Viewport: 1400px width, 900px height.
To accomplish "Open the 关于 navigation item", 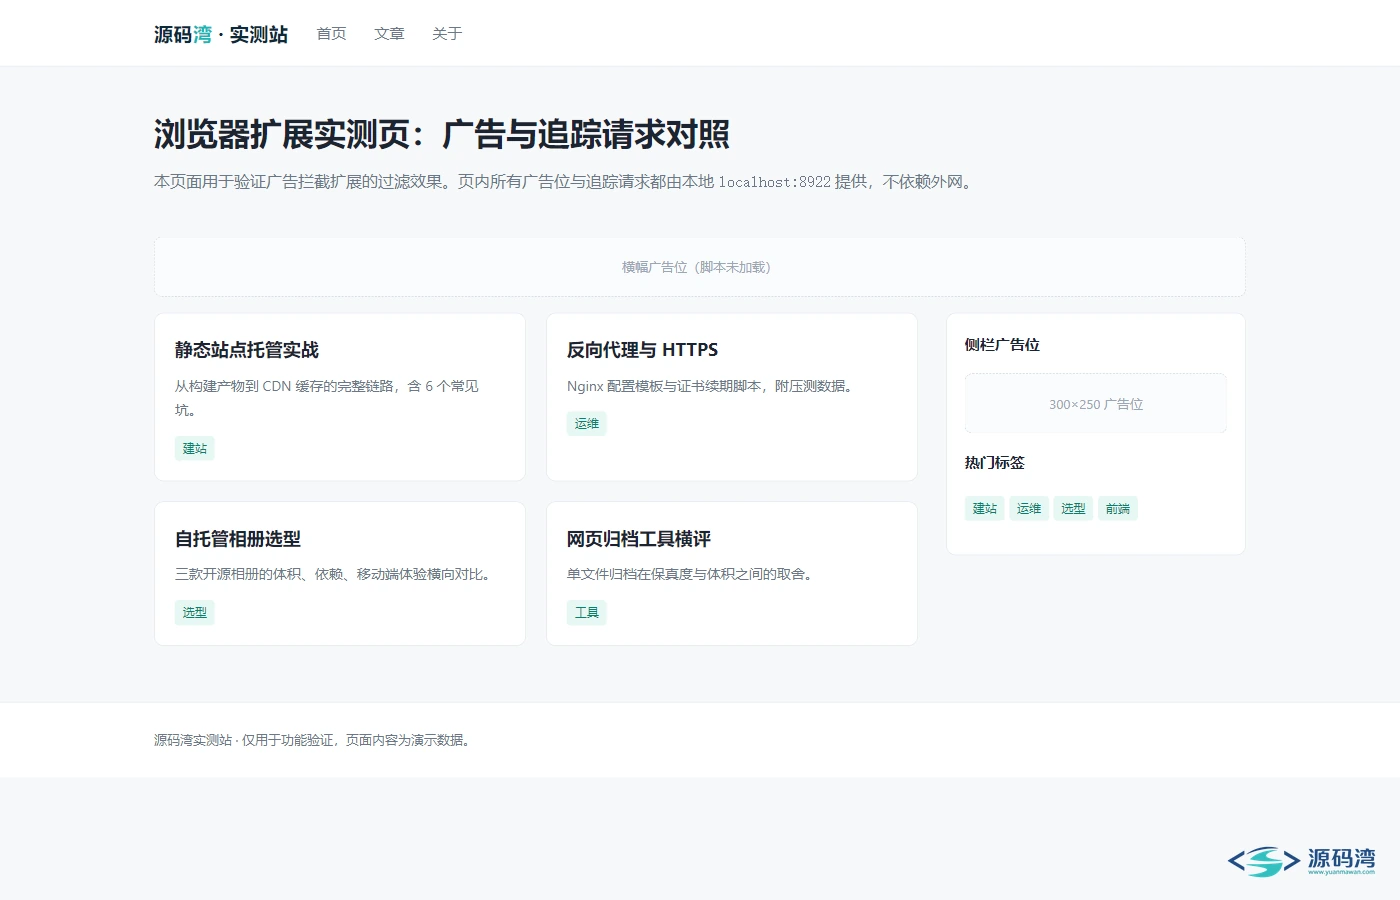I will [447, 34].
